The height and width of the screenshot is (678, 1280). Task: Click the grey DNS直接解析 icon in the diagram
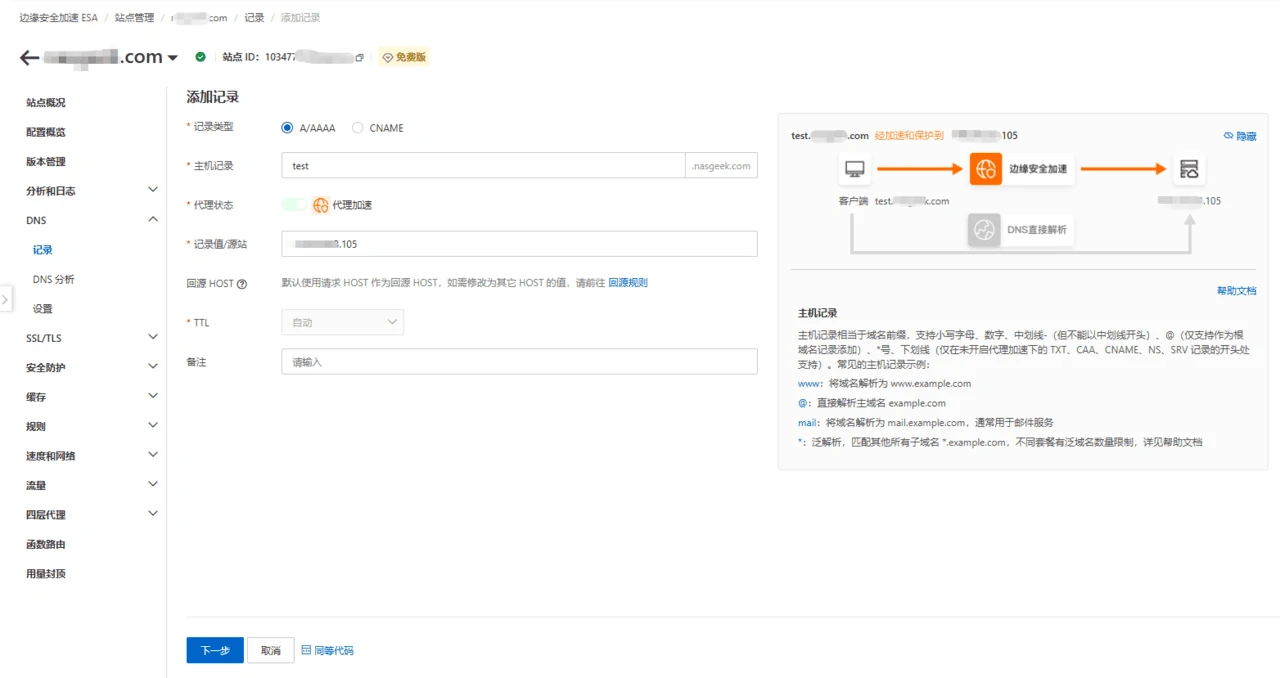(984, 230)
